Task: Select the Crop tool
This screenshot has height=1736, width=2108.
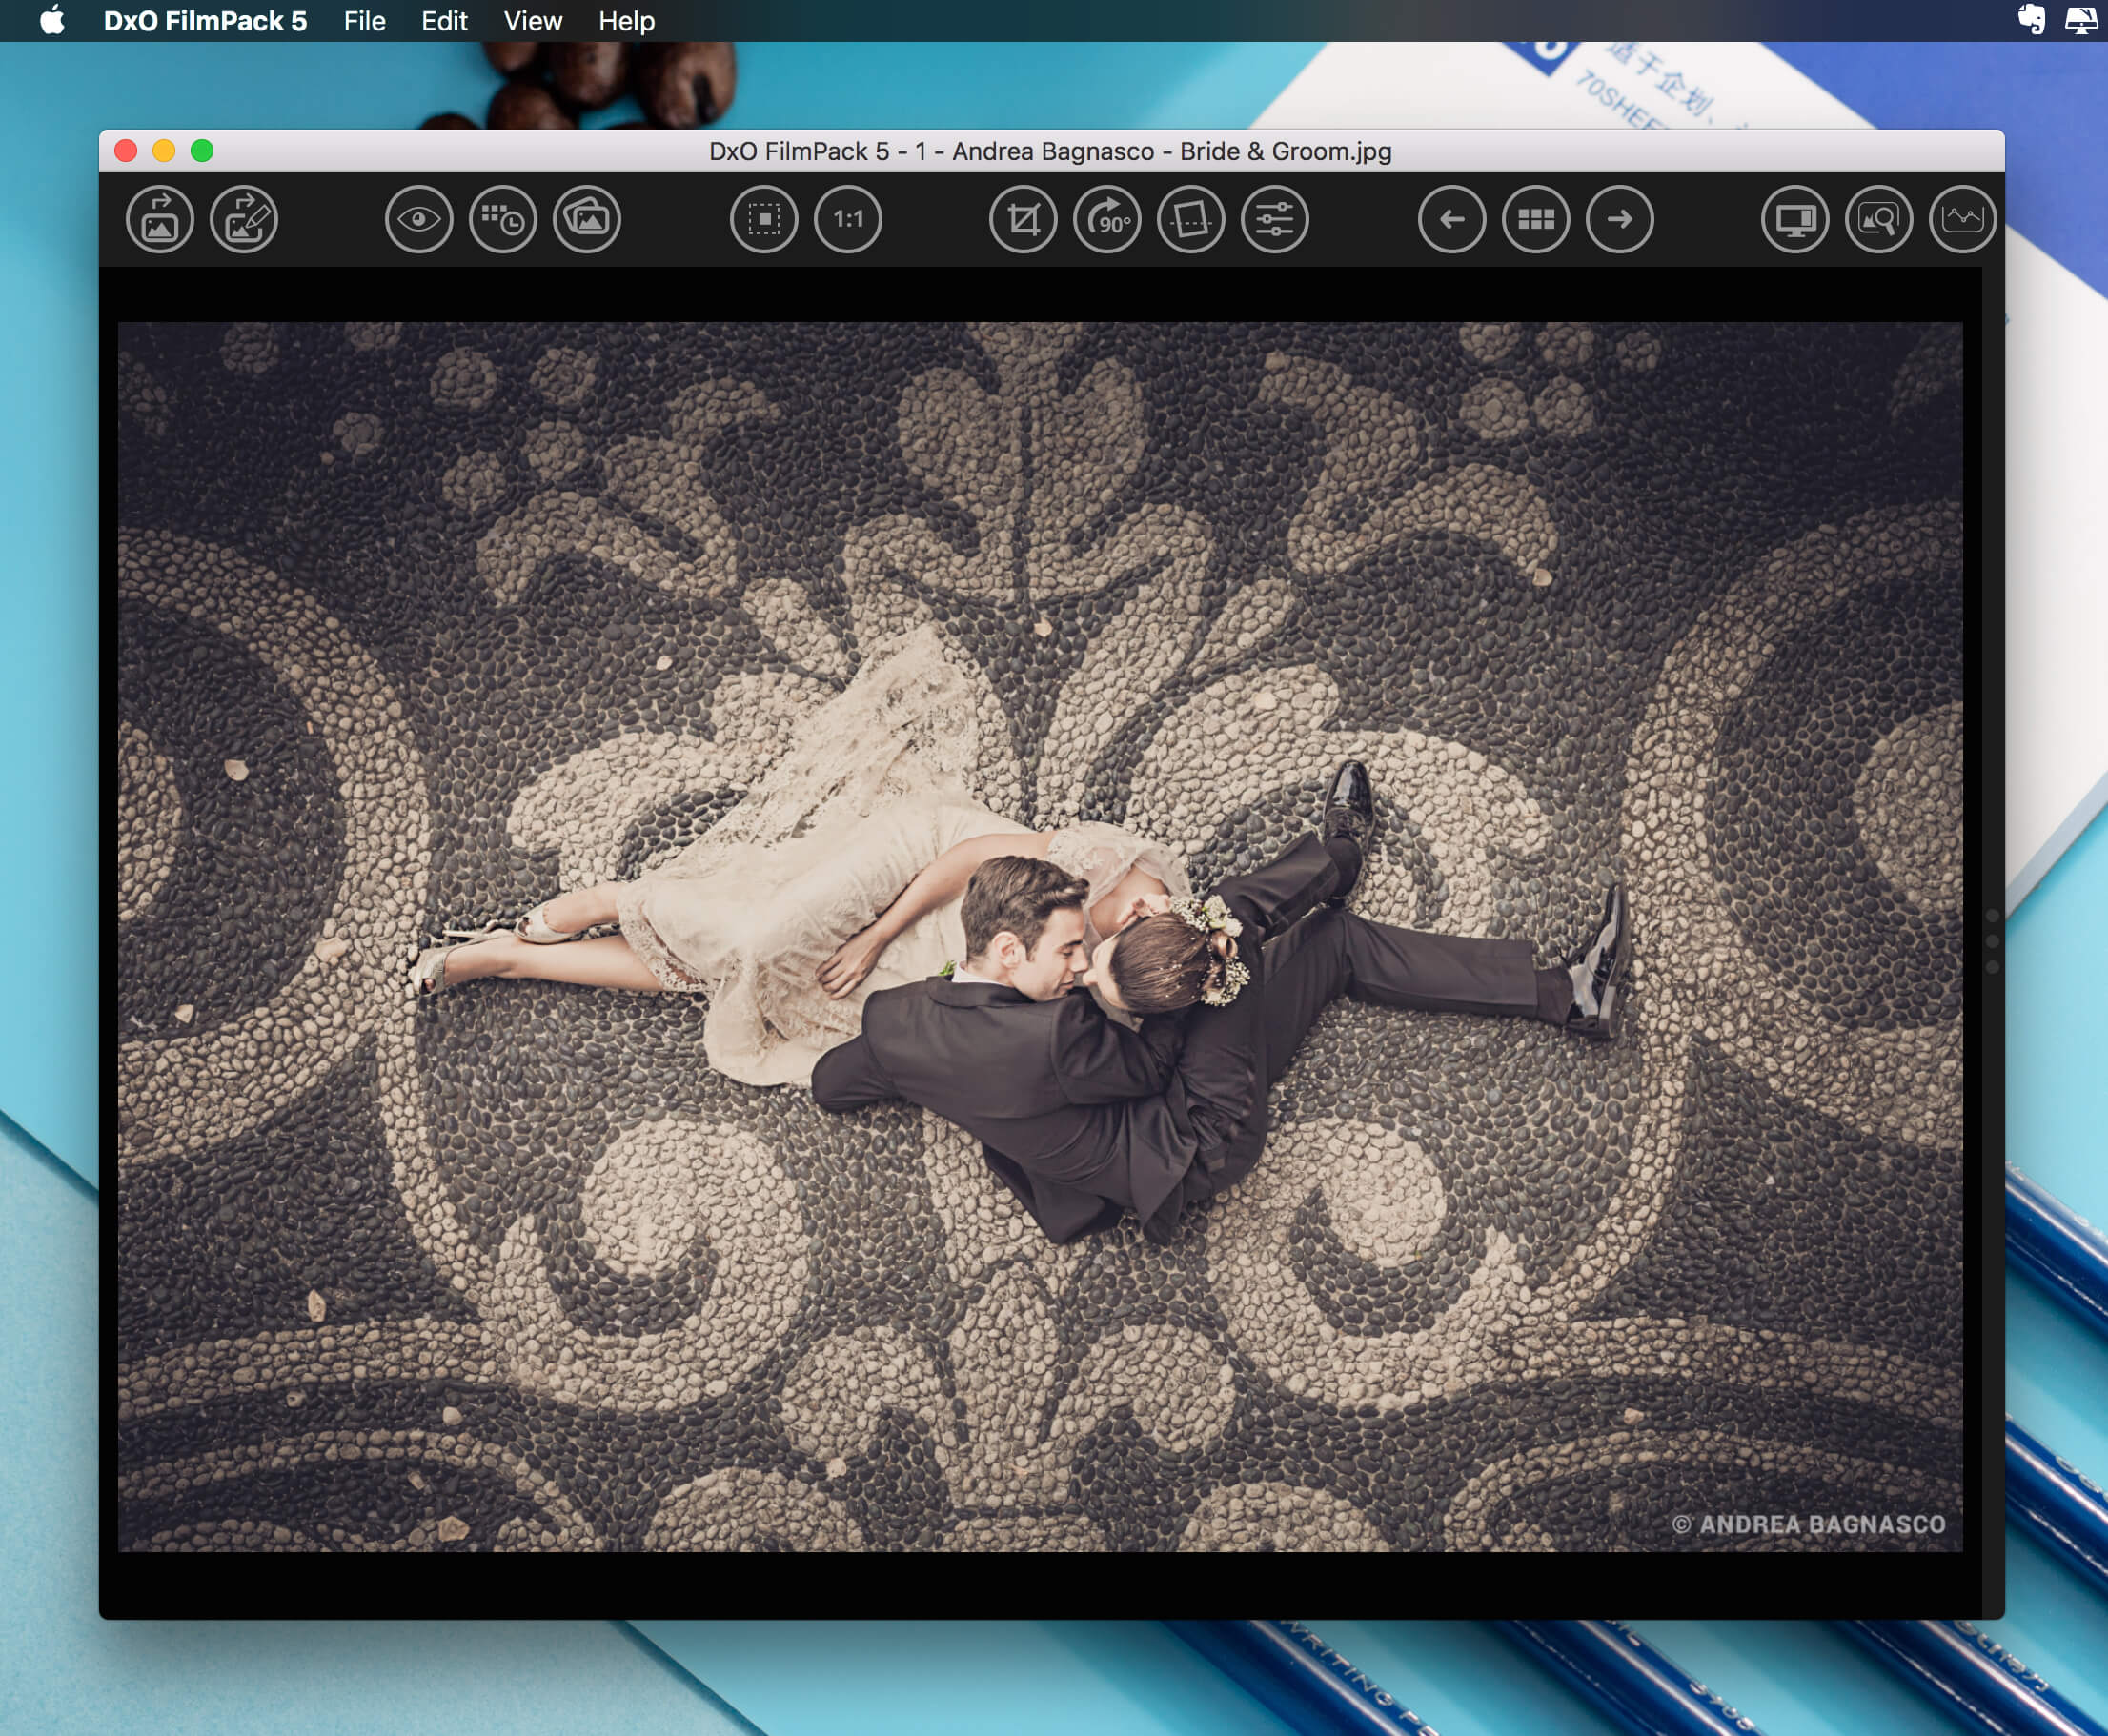Action: coord(1023,219)
